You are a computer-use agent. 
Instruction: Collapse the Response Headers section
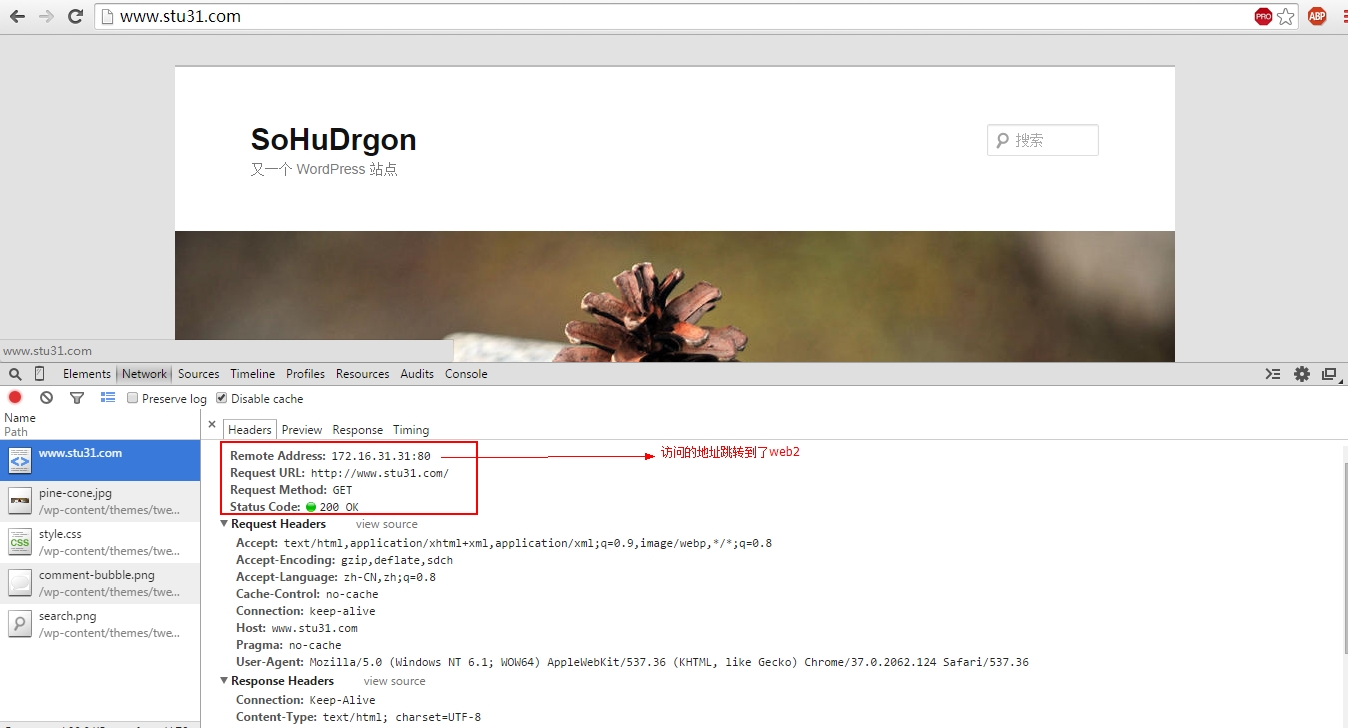click(x=224, y=681)
